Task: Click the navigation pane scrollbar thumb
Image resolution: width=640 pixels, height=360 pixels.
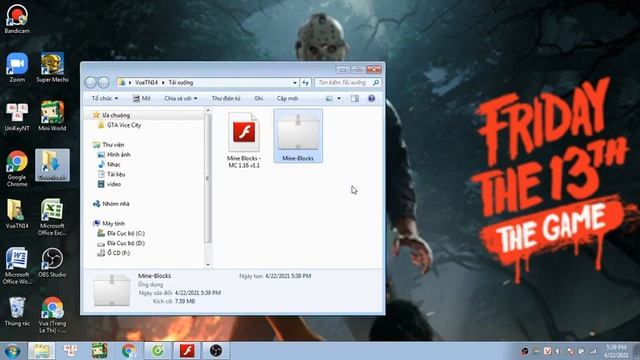Action: click(208, 178)
